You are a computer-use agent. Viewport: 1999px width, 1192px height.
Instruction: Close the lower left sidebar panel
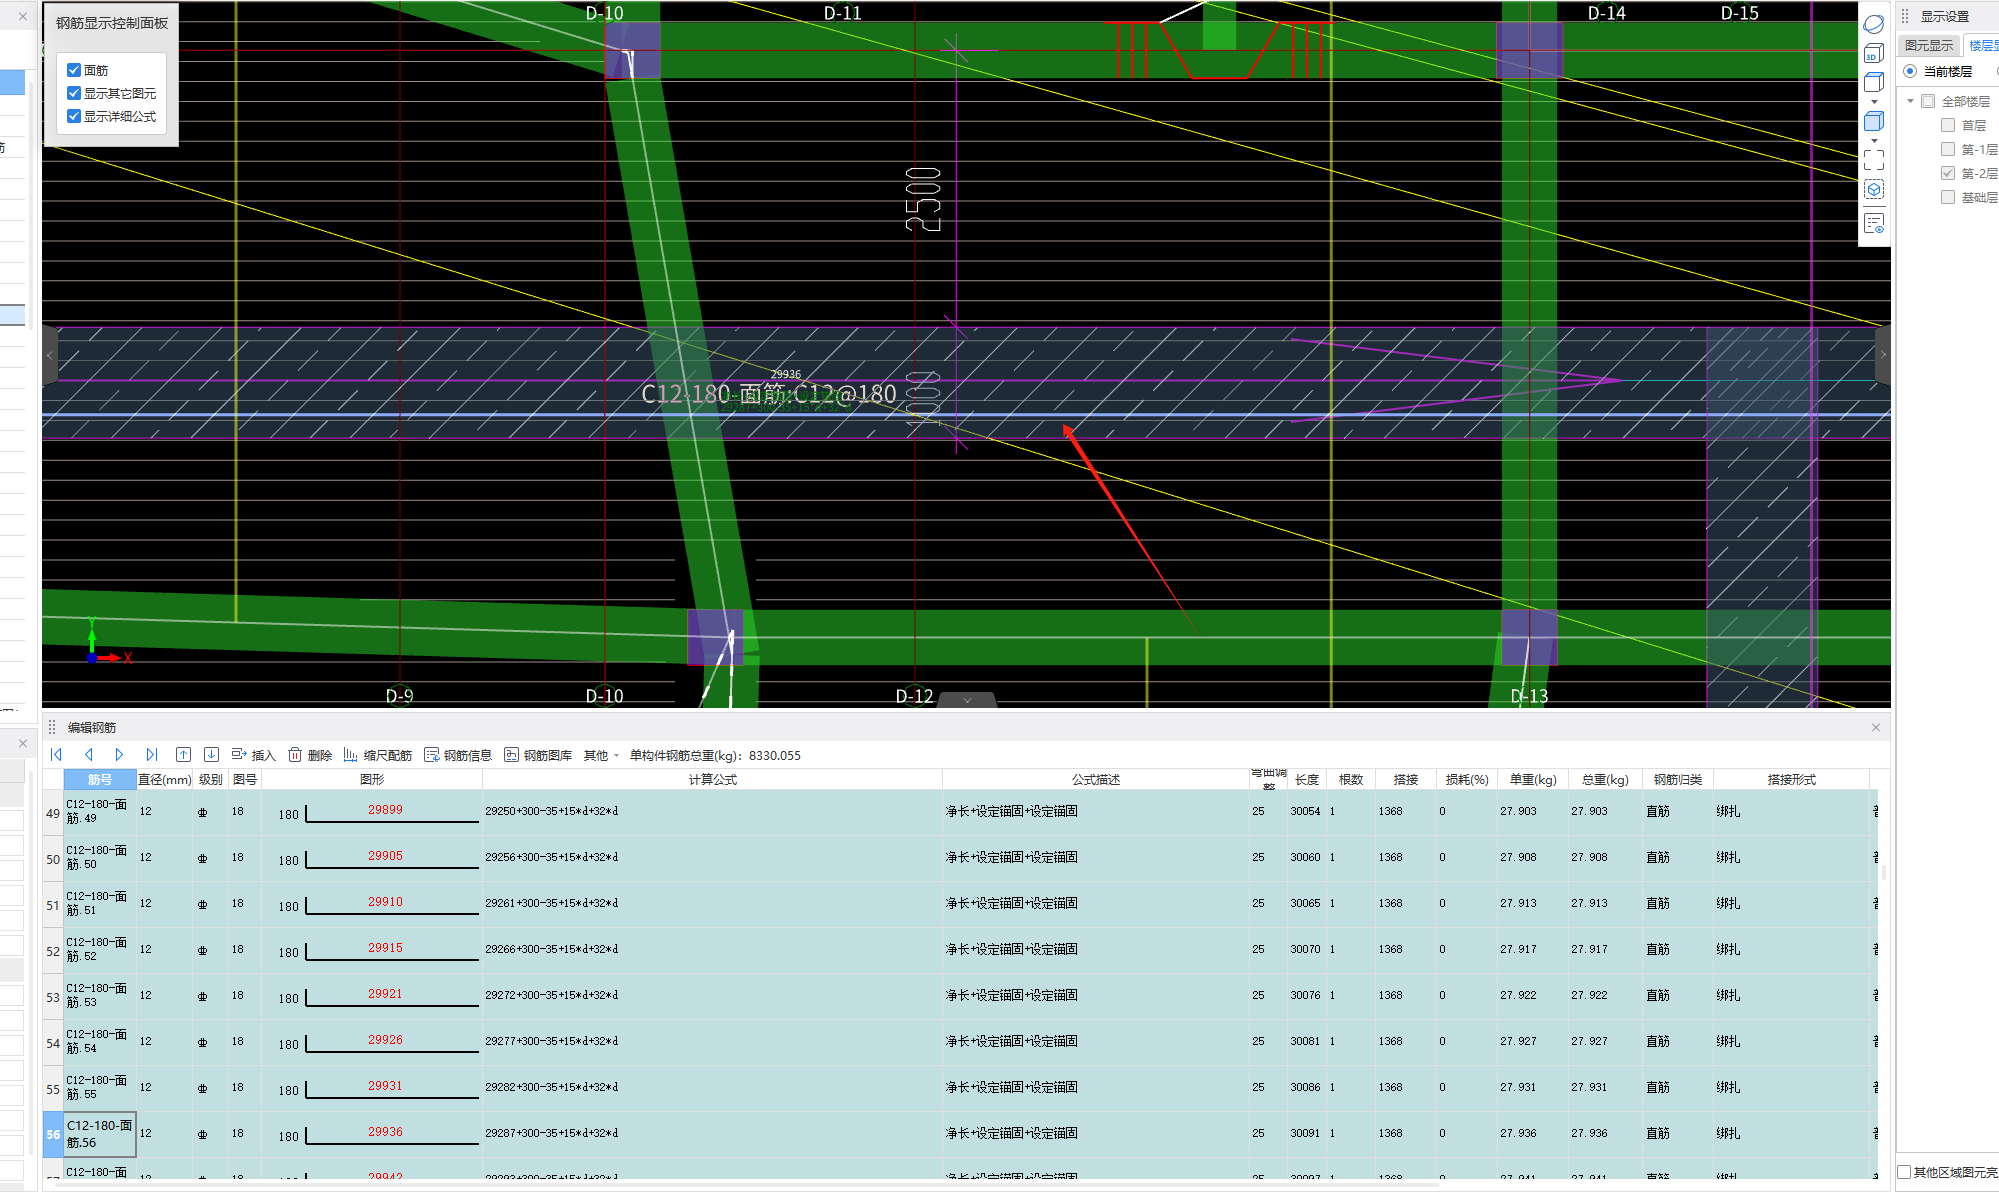pyautogui.click(x=23, y=743)
